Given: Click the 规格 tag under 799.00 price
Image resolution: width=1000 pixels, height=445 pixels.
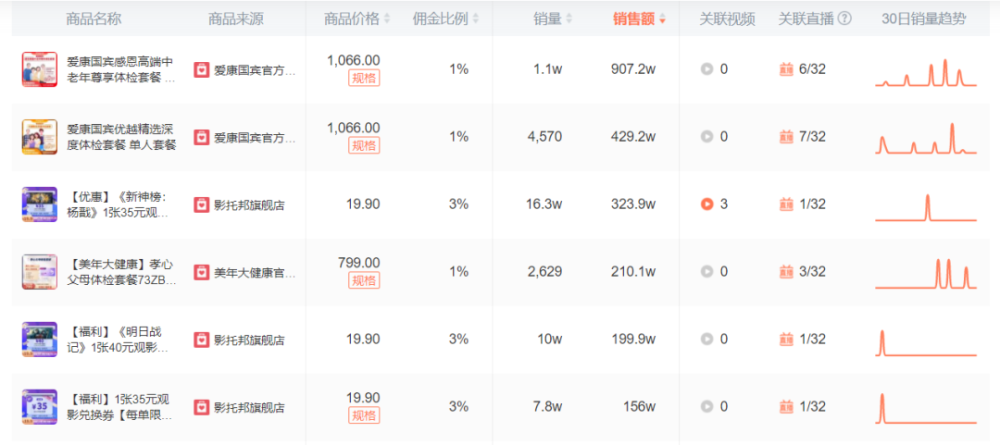Looking at the screenshot, I should [x=364, y=280].
